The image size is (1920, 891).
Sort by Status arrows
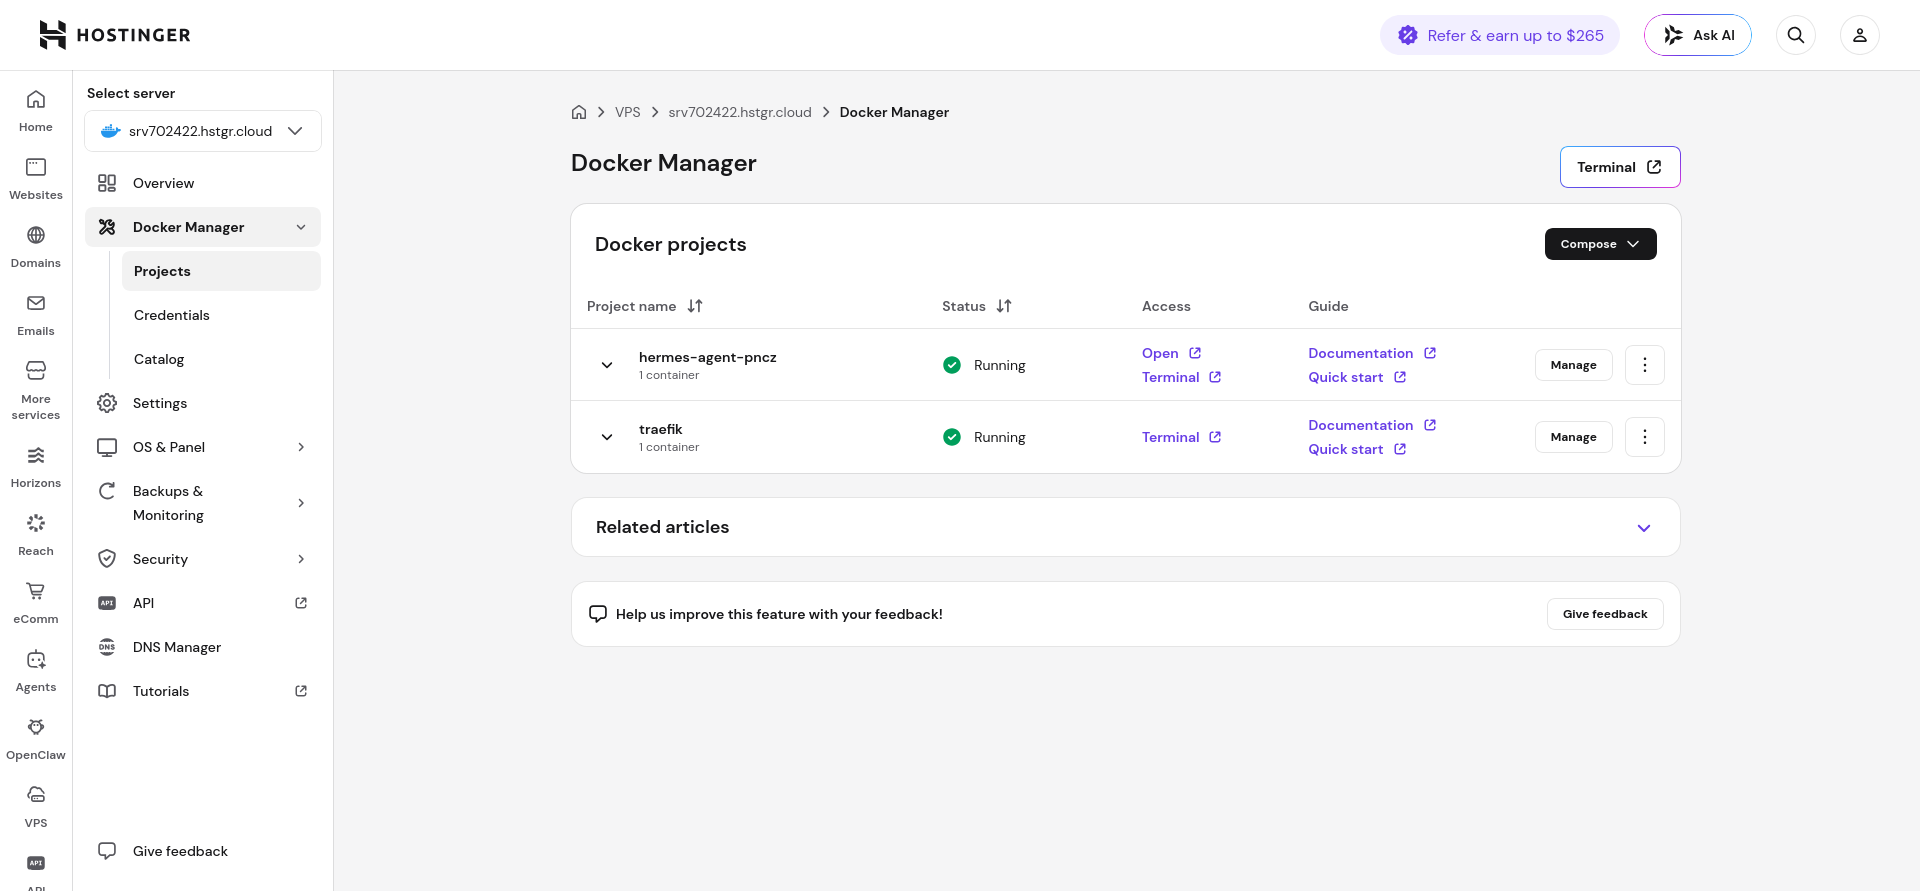click(1004, 306)
